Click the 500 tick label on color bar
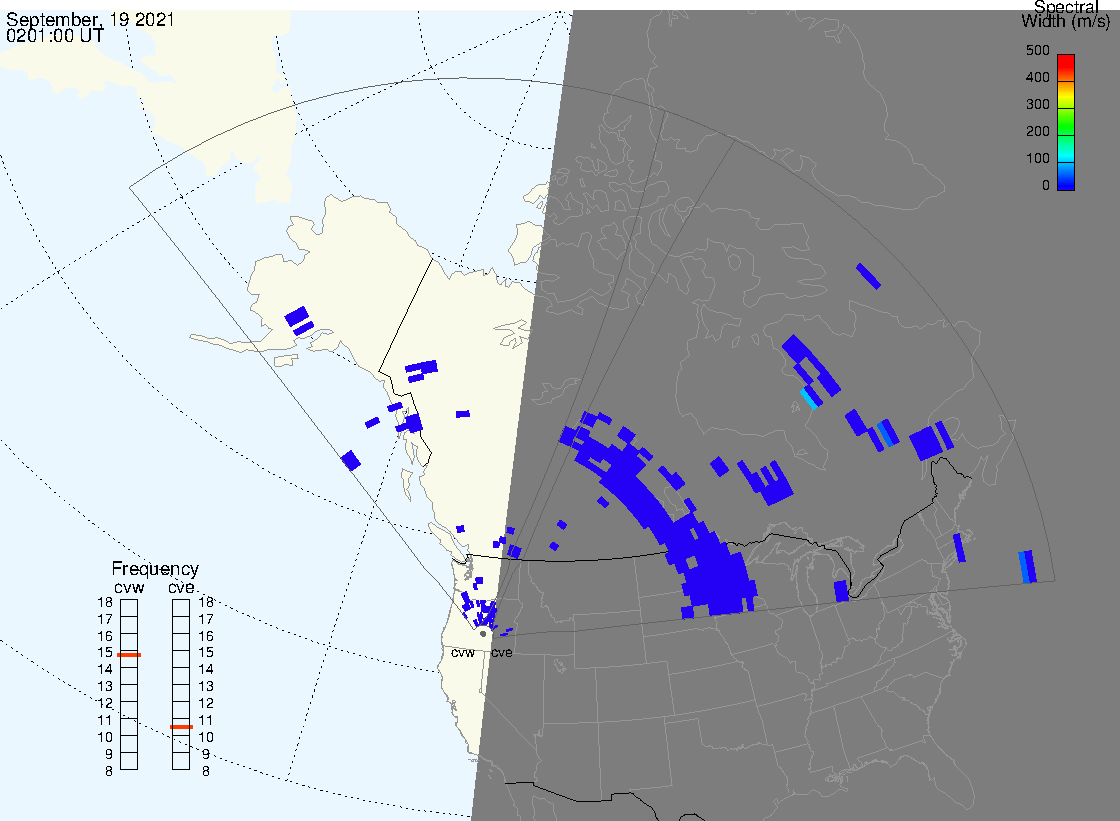This screenshot has height=821, width=1120. click(x=1037, y=50)
